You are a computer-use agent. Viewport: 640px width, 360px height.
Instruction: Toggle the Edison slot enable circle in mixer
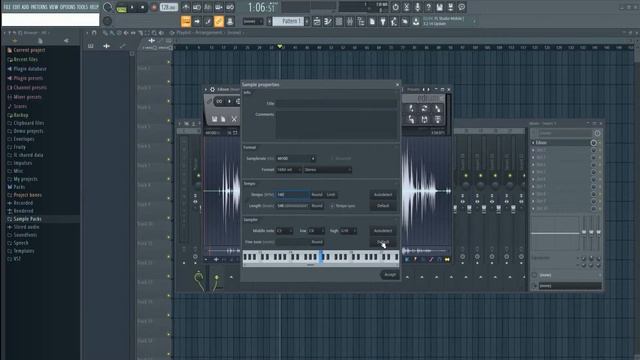pyautogui.click(x=593, y=142)
